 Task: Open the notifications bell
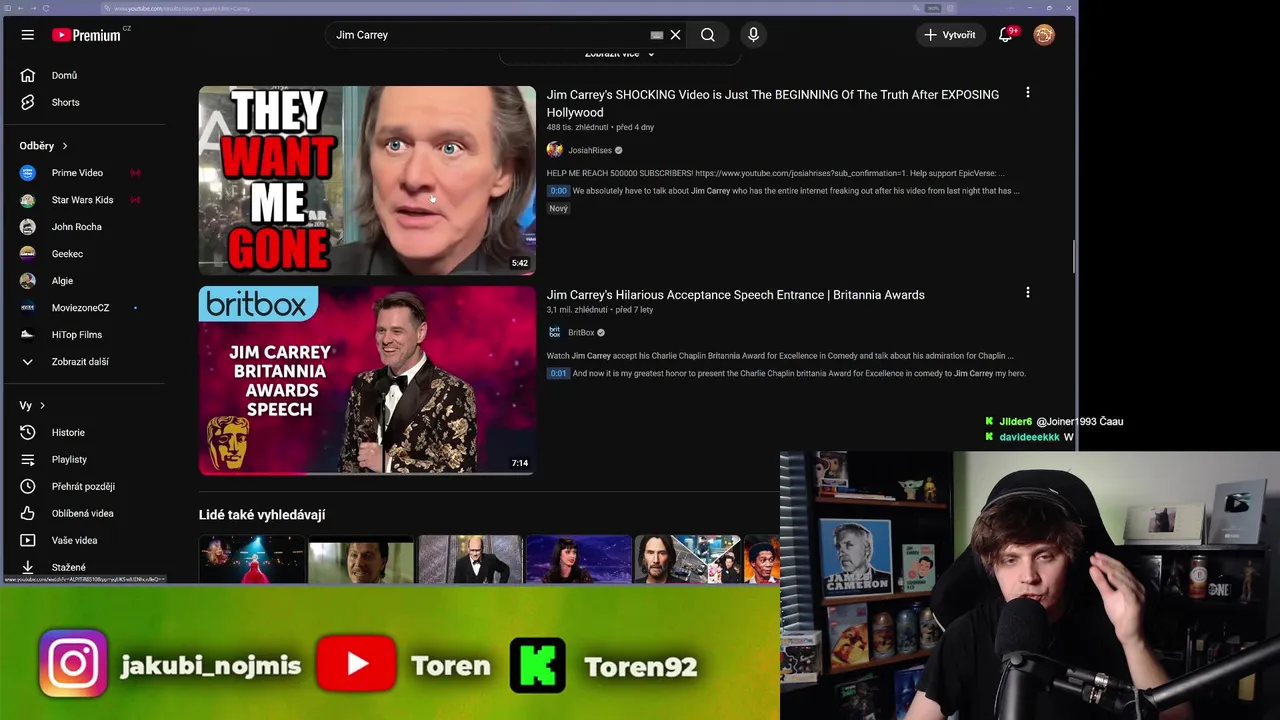(1006, 35)
